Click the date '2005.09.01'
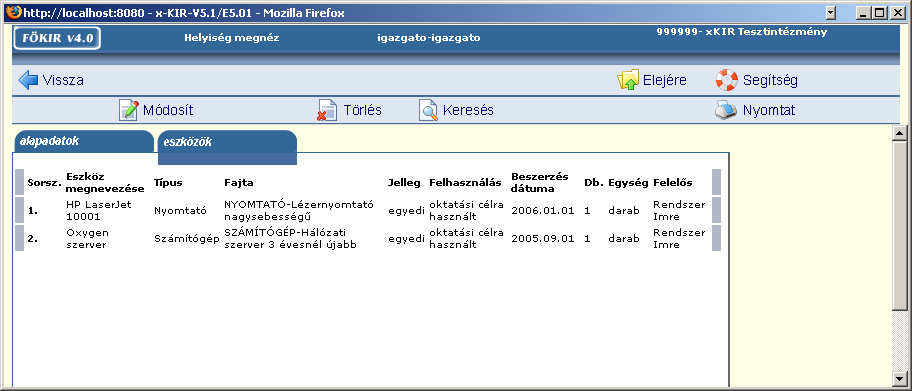This screenshot has height=391, width=912. tap(543, 239)
